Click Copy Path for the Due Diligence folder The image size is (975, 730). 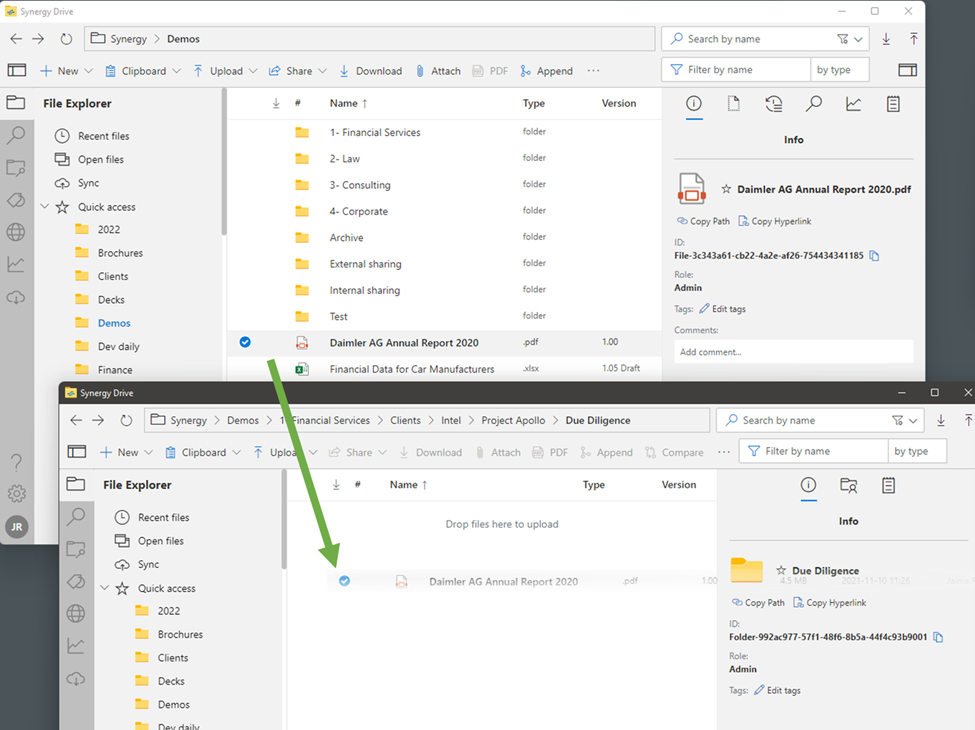tap(758, 603)
